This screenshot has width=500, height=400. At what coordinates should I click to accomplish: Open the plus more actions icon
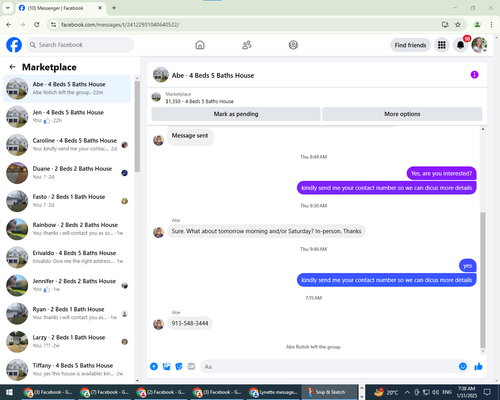pos(154,367)
